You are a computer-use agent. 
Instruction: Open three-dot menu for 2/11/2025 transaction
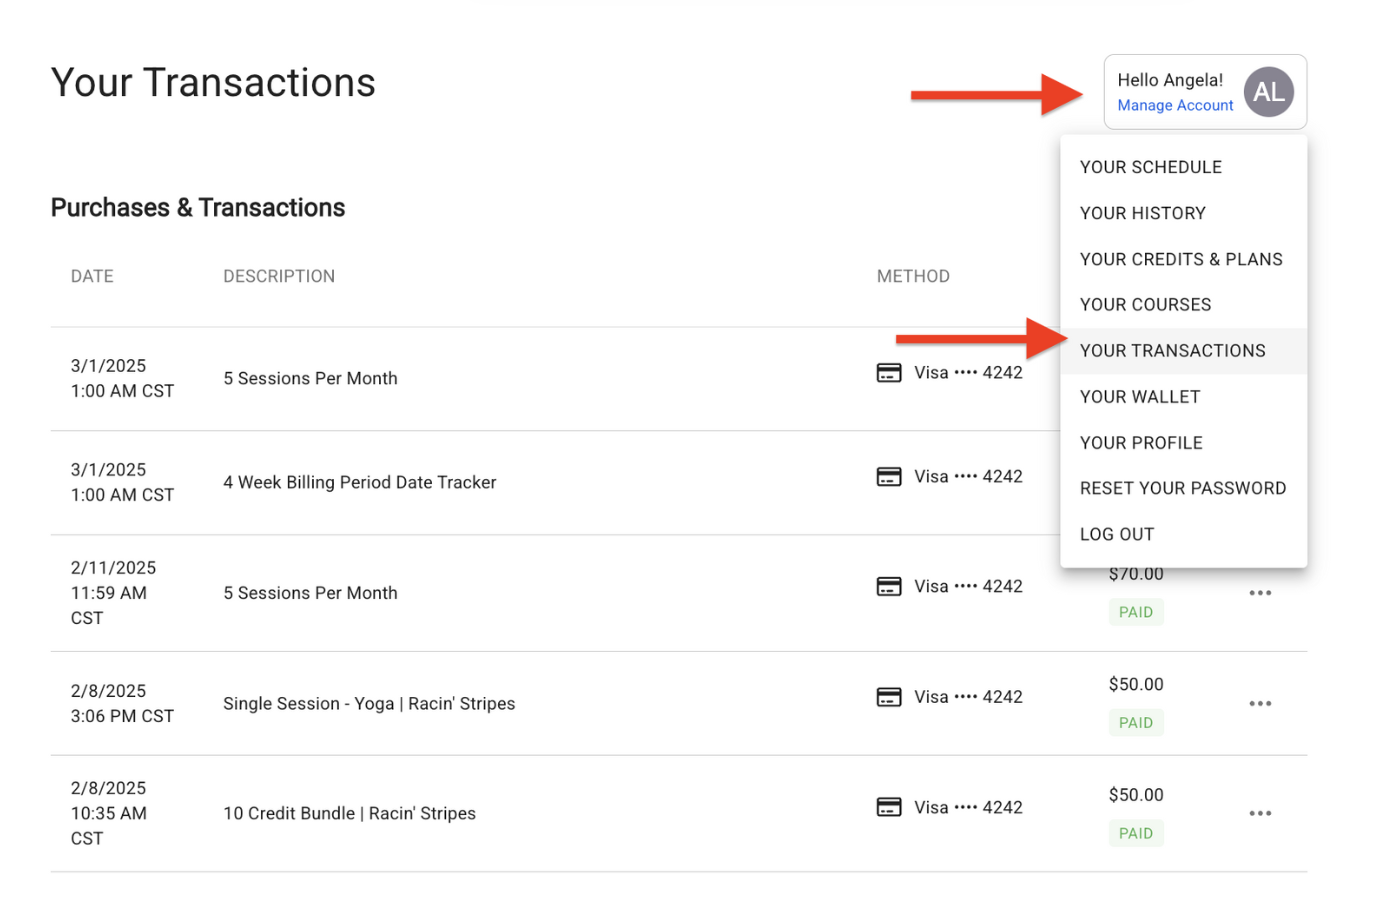click(1260, 593)
